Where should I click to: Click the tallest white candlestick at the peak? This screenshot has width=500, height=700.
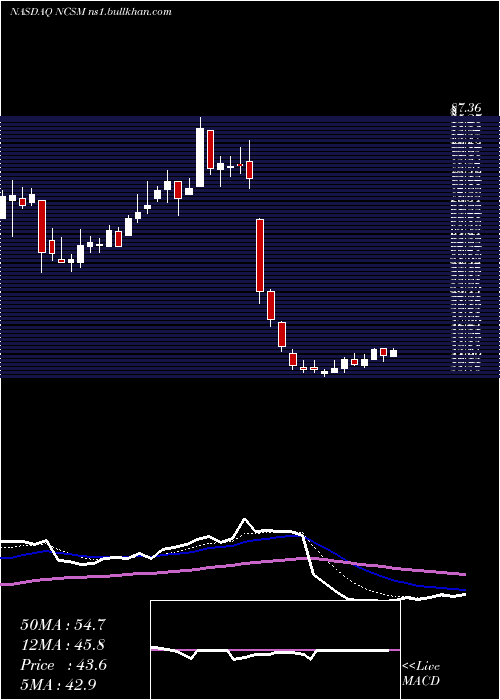[200, 152]
